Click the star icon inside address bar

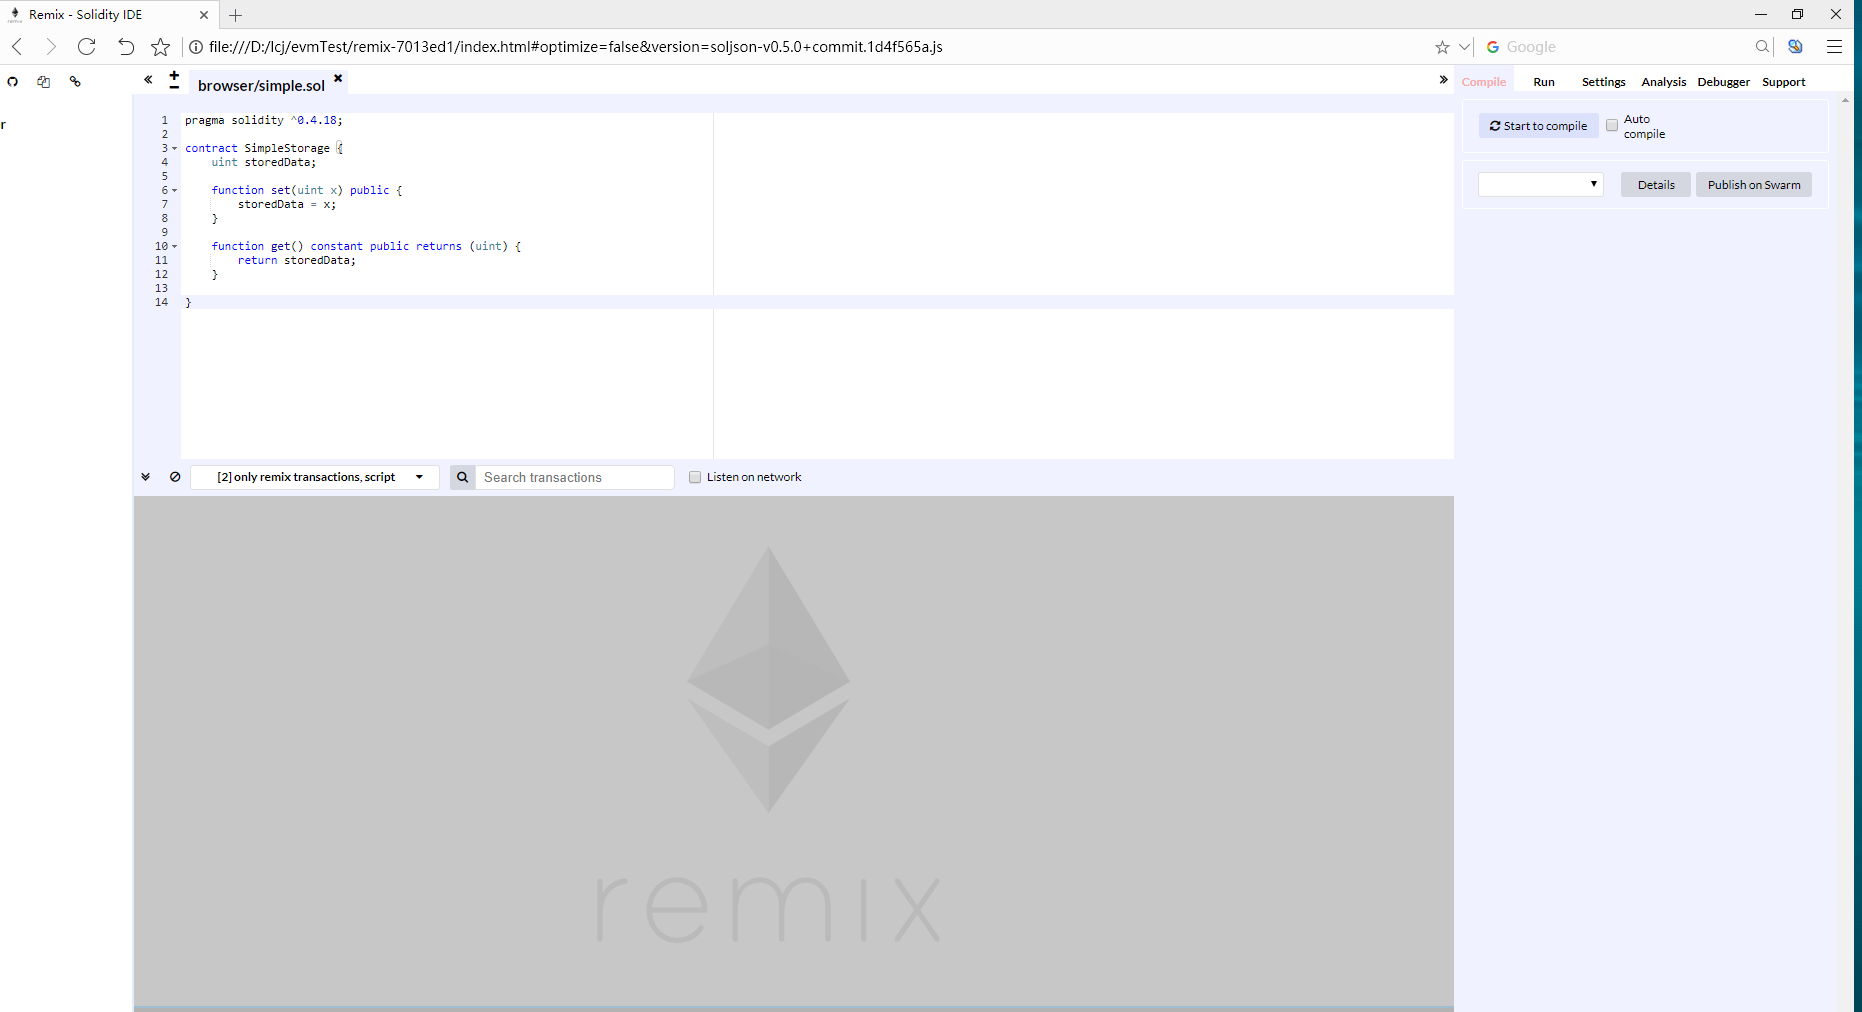pos(1442,47)
